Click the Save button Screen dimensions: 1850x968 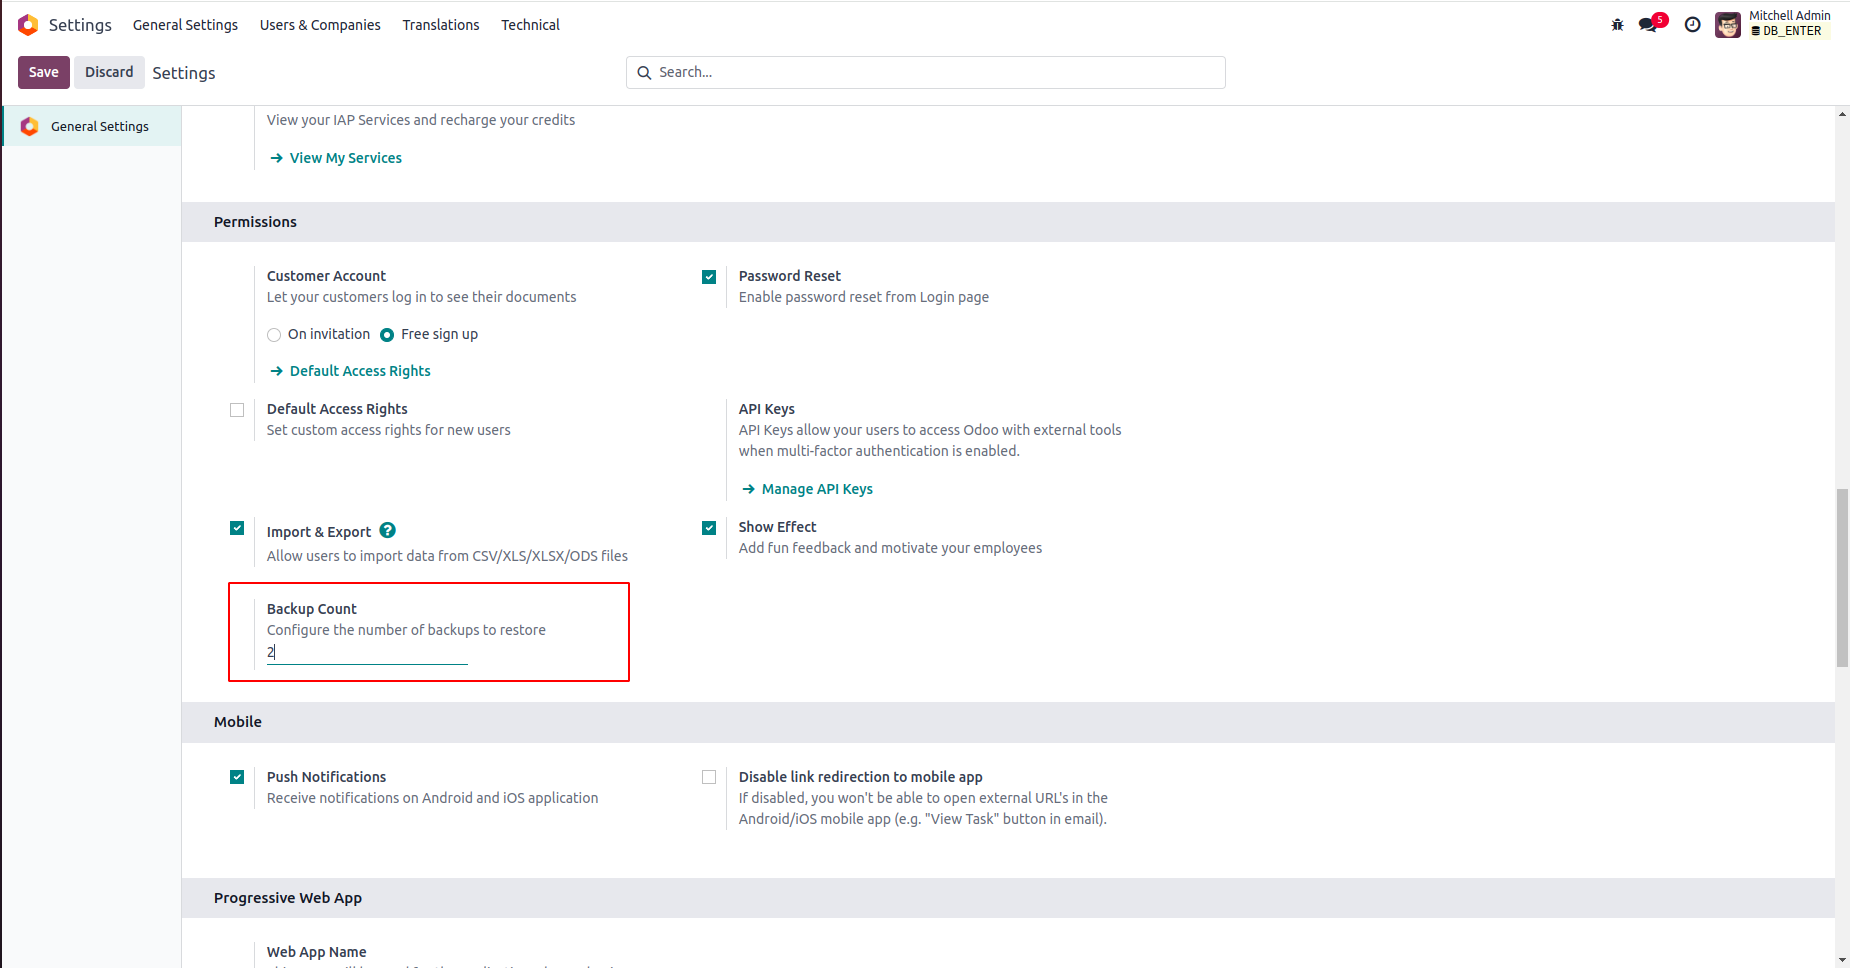click(43, 72)
